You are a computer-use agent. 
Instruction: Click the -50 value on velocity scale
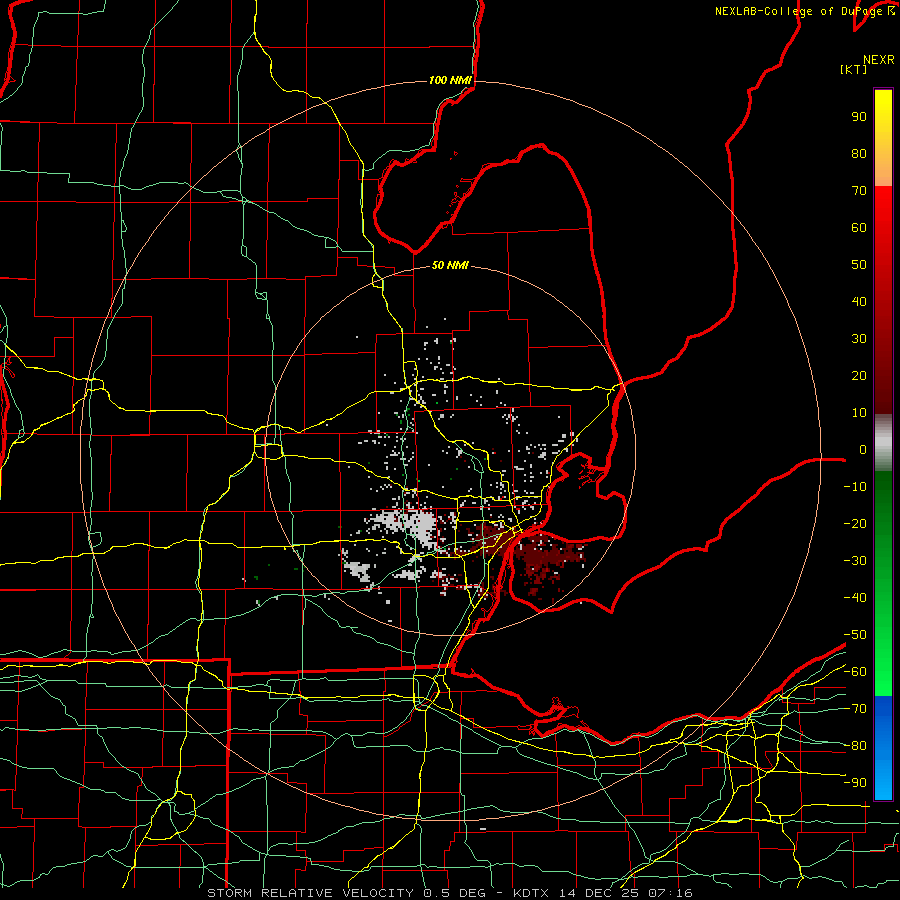[x=855, y=634]
